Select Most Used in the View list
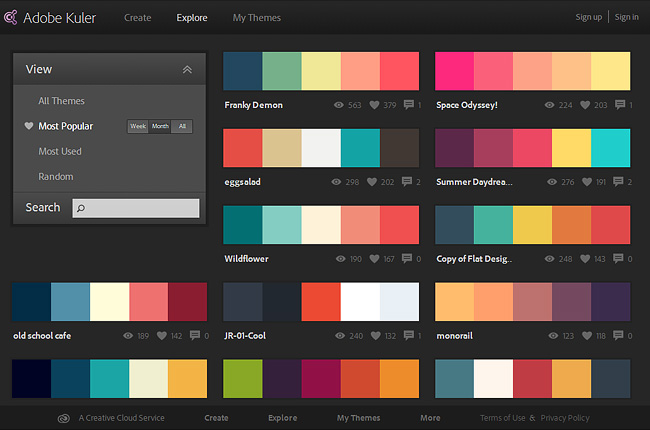This screenshot has height=430, width=650. (x=60, y=152)
